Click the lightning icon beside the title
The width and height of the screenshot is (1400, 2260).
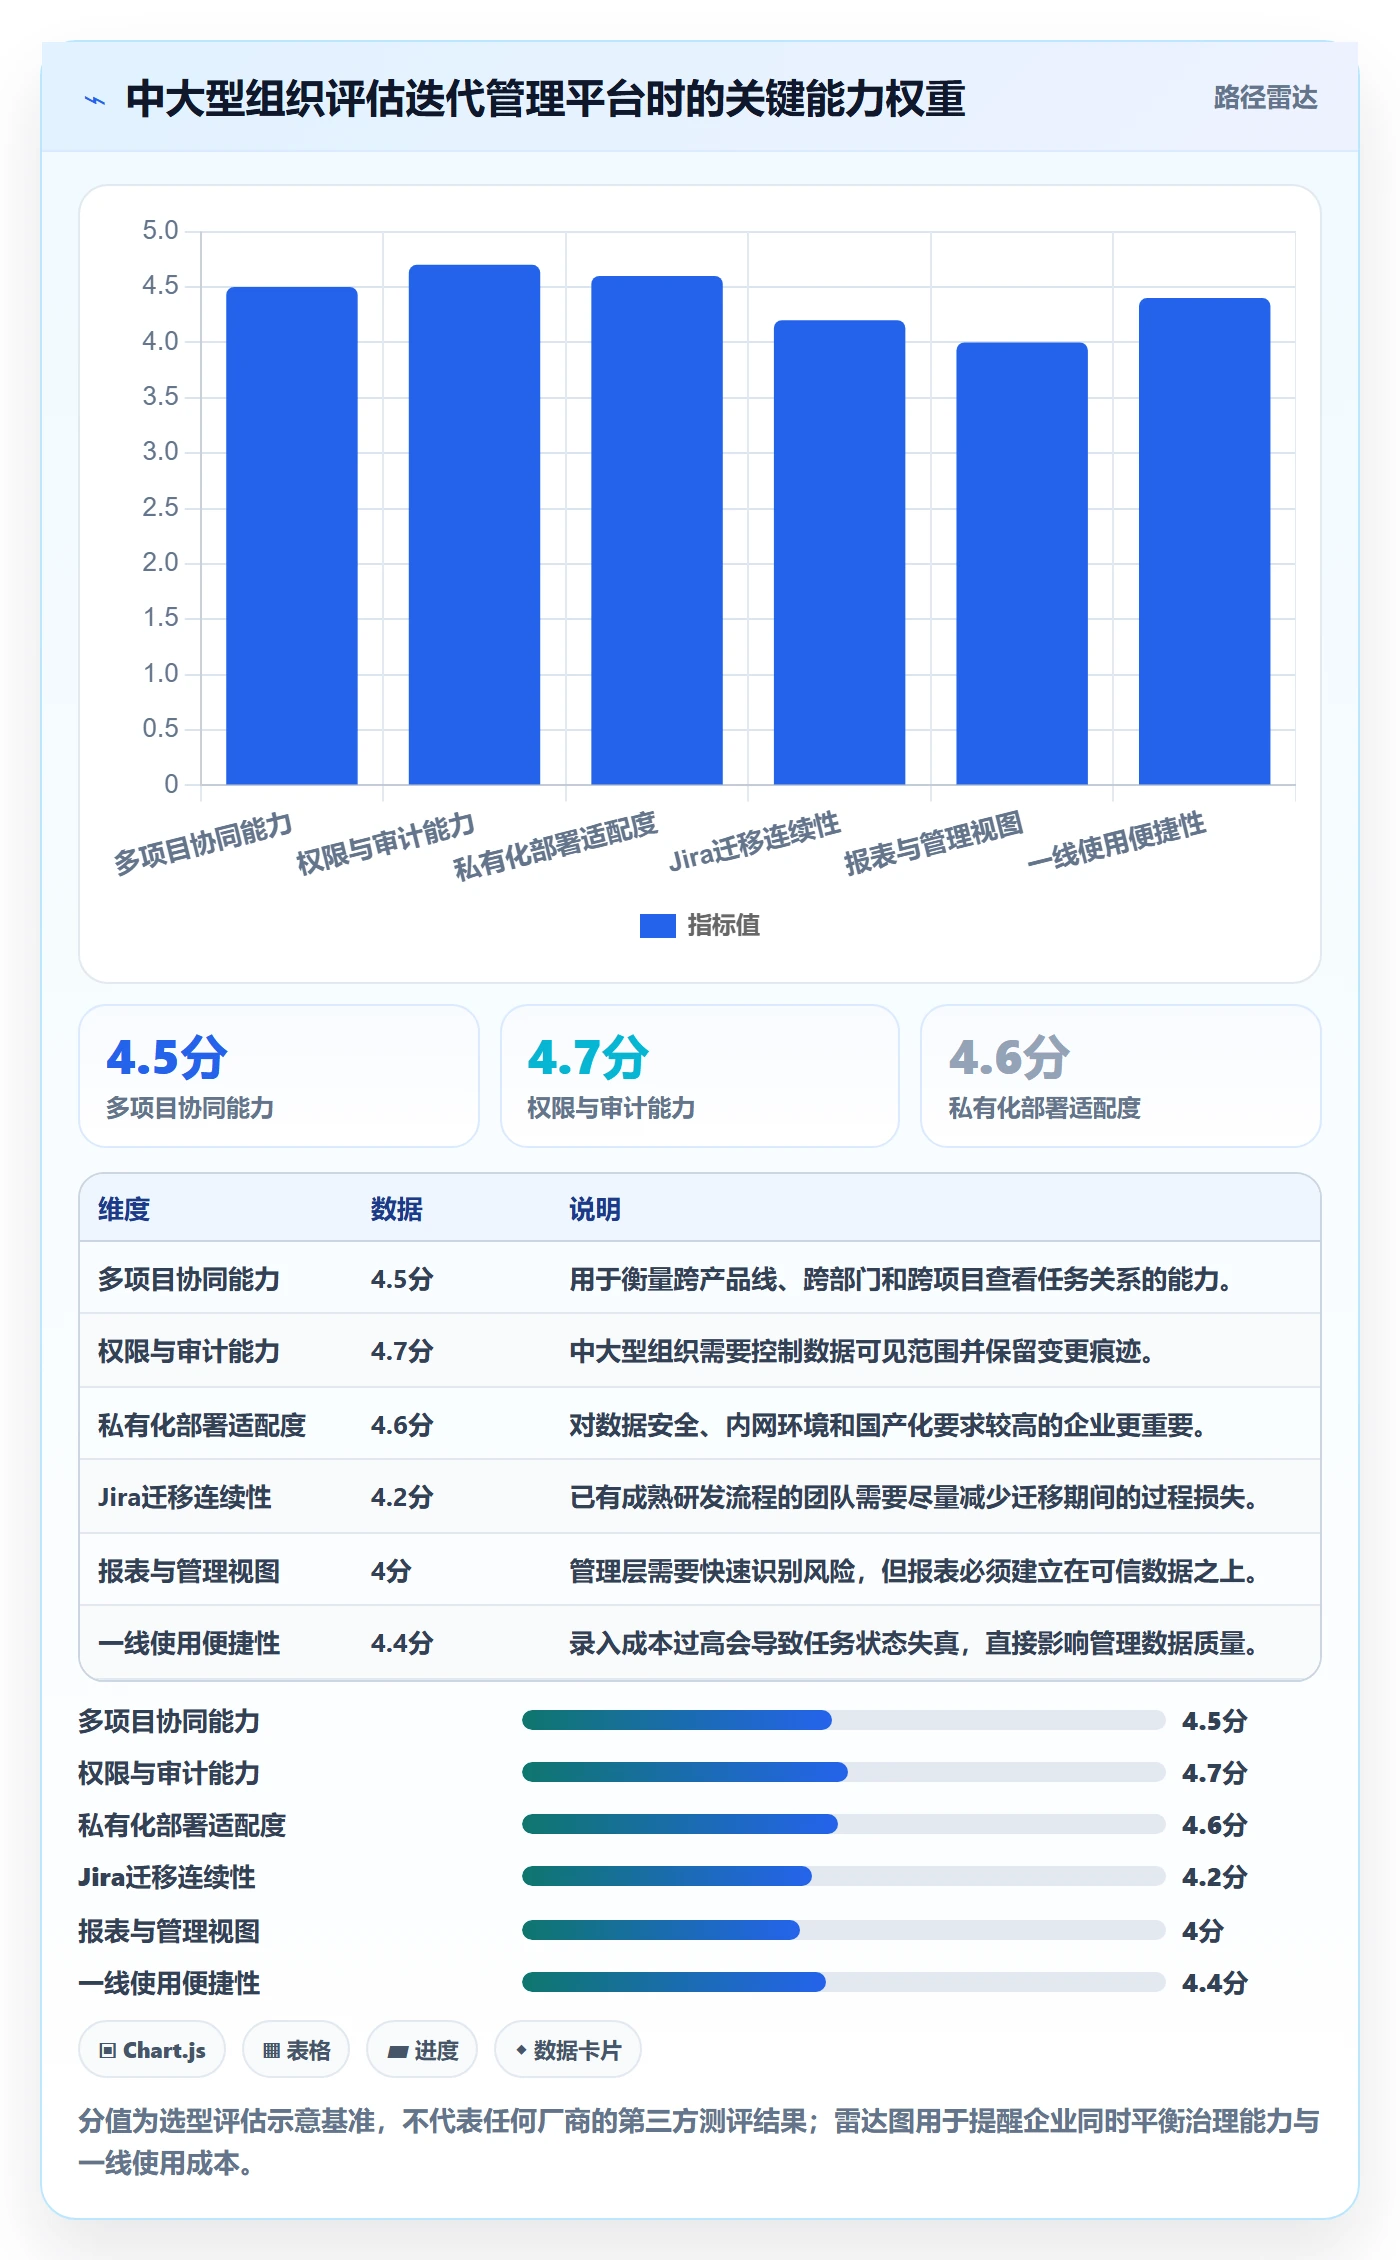point(95,99)
